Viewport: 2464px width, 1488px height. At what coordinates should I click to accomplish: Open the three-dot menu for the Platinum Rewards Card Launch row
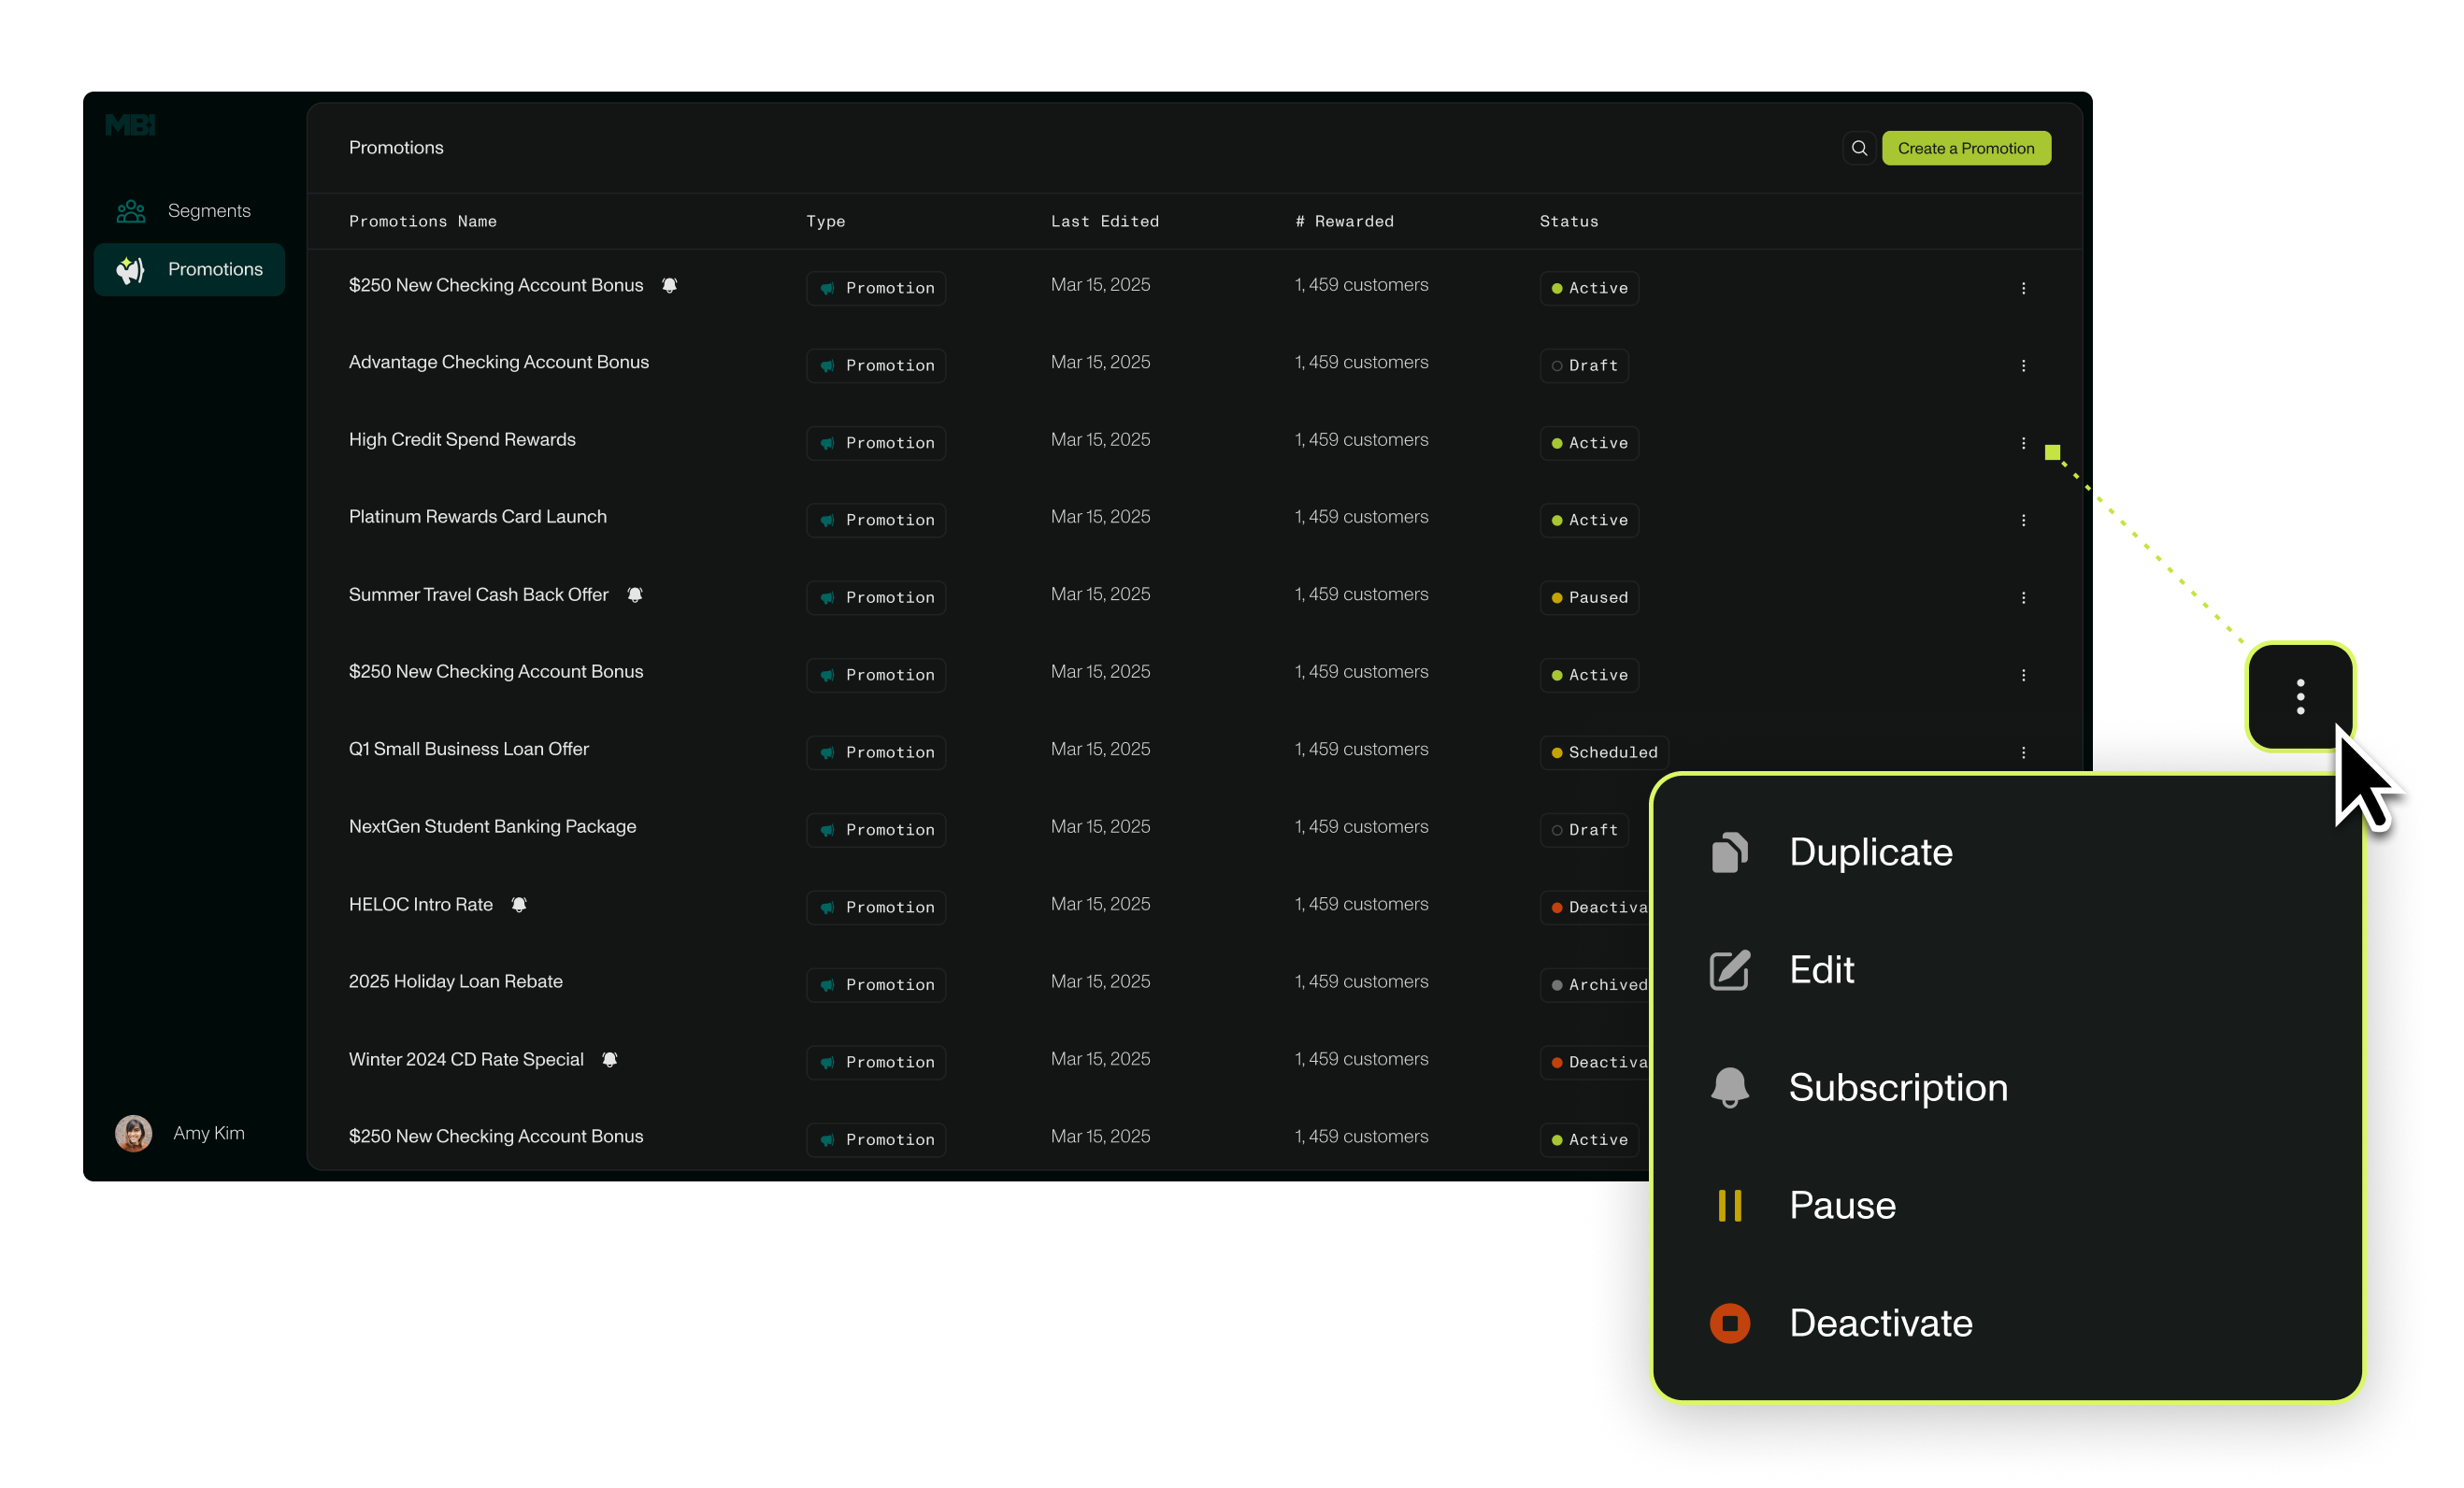pos(2023,520)
